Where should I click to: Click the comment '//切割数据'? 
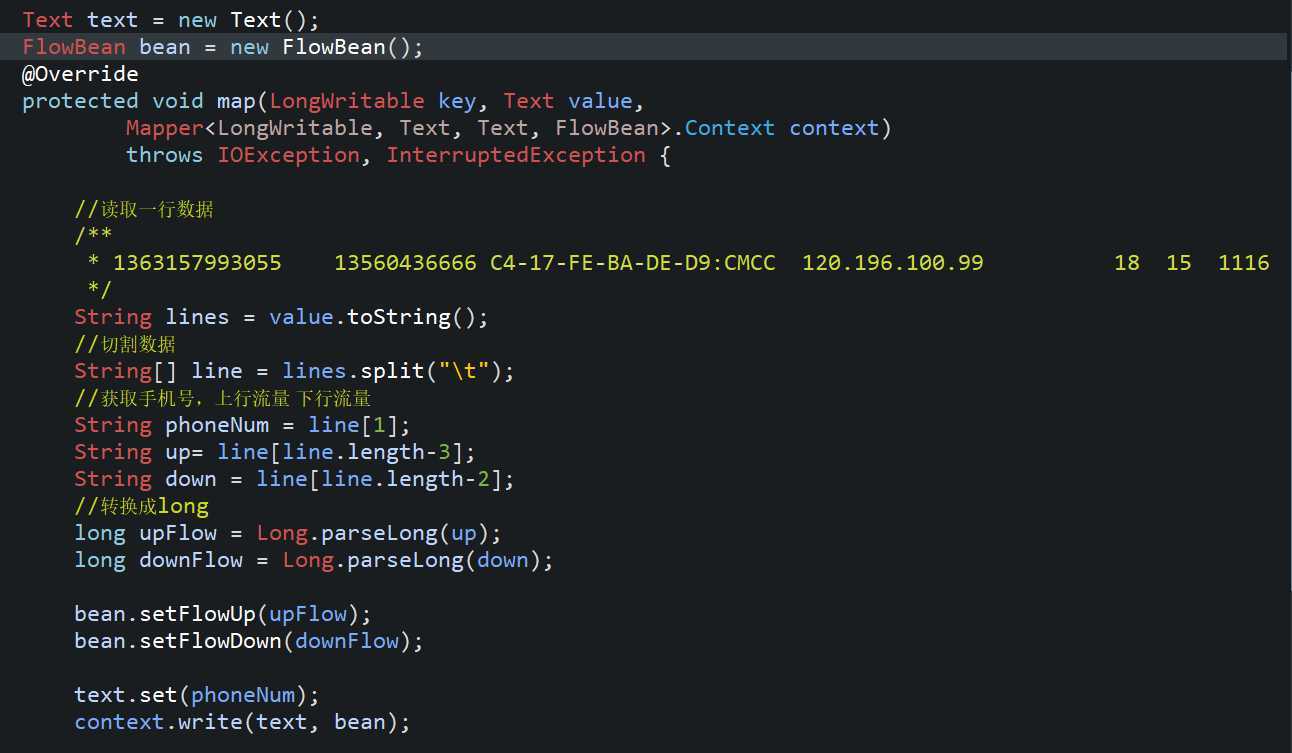pyautogui.click(x=125, y=344)
